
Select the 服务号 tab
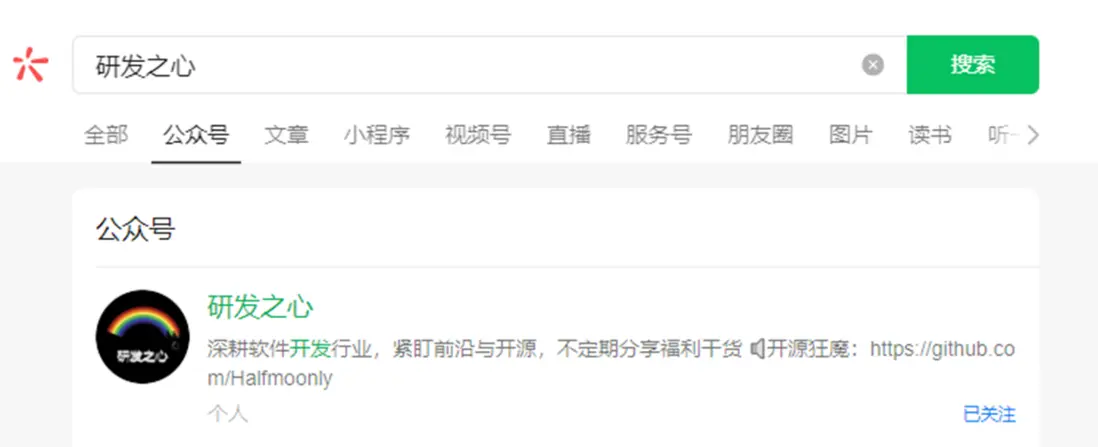coord(659,135)
